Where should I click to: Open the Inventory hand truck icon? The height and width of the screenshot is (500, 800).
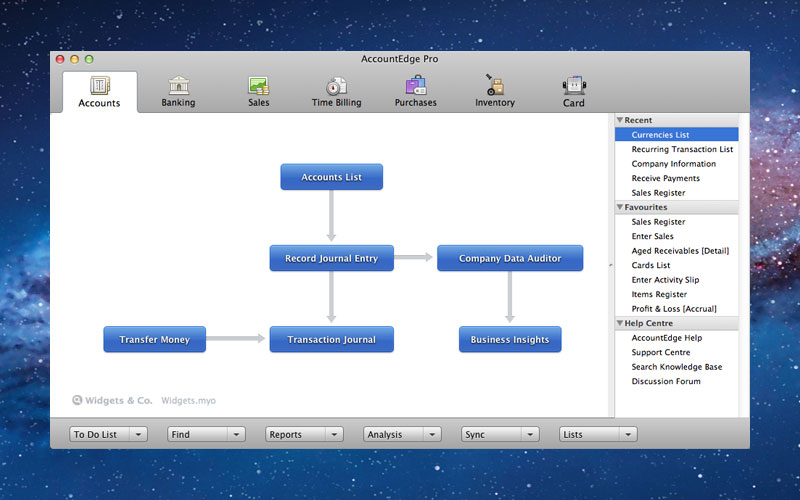coord(494,85)
